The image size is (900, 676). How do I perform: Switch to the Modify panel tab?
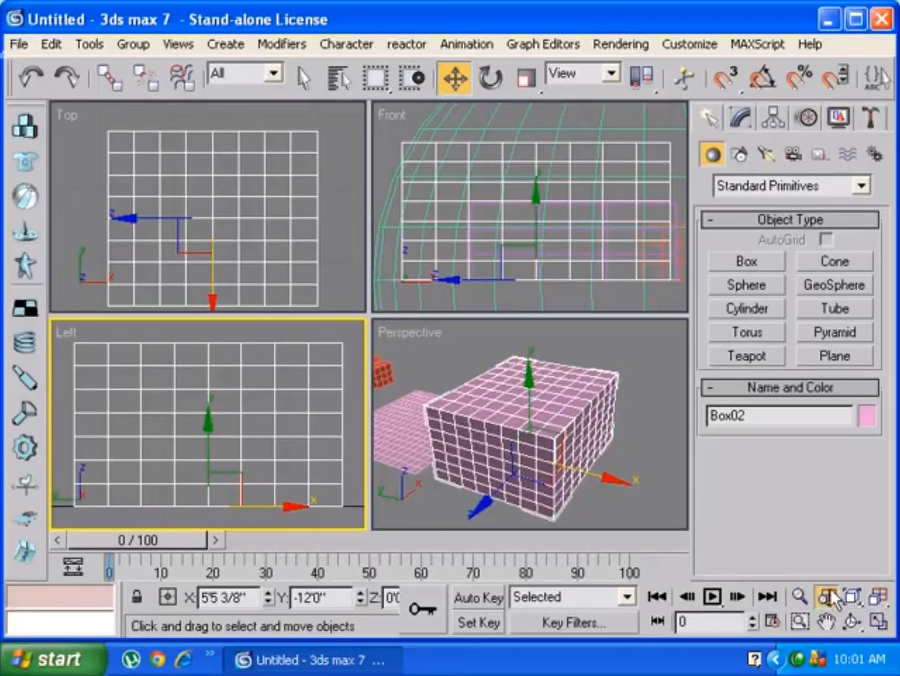(741, 118)
